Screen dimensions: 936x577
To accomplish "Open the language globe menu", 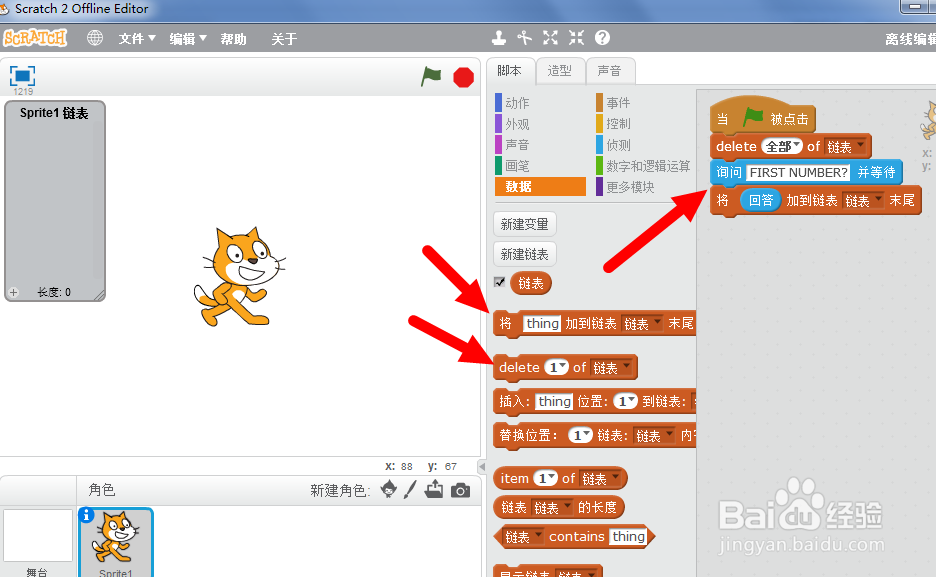I will 94,38.
